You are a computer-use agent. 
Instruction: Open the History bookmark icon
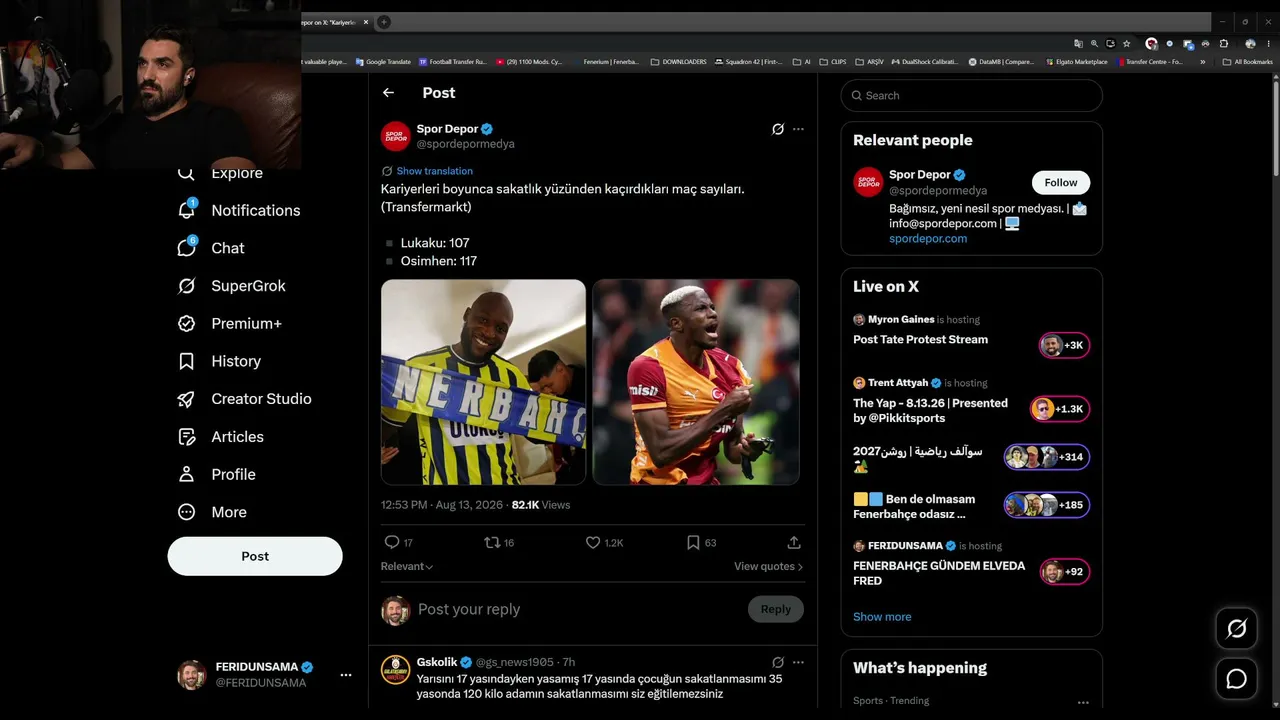click(187, 361)
